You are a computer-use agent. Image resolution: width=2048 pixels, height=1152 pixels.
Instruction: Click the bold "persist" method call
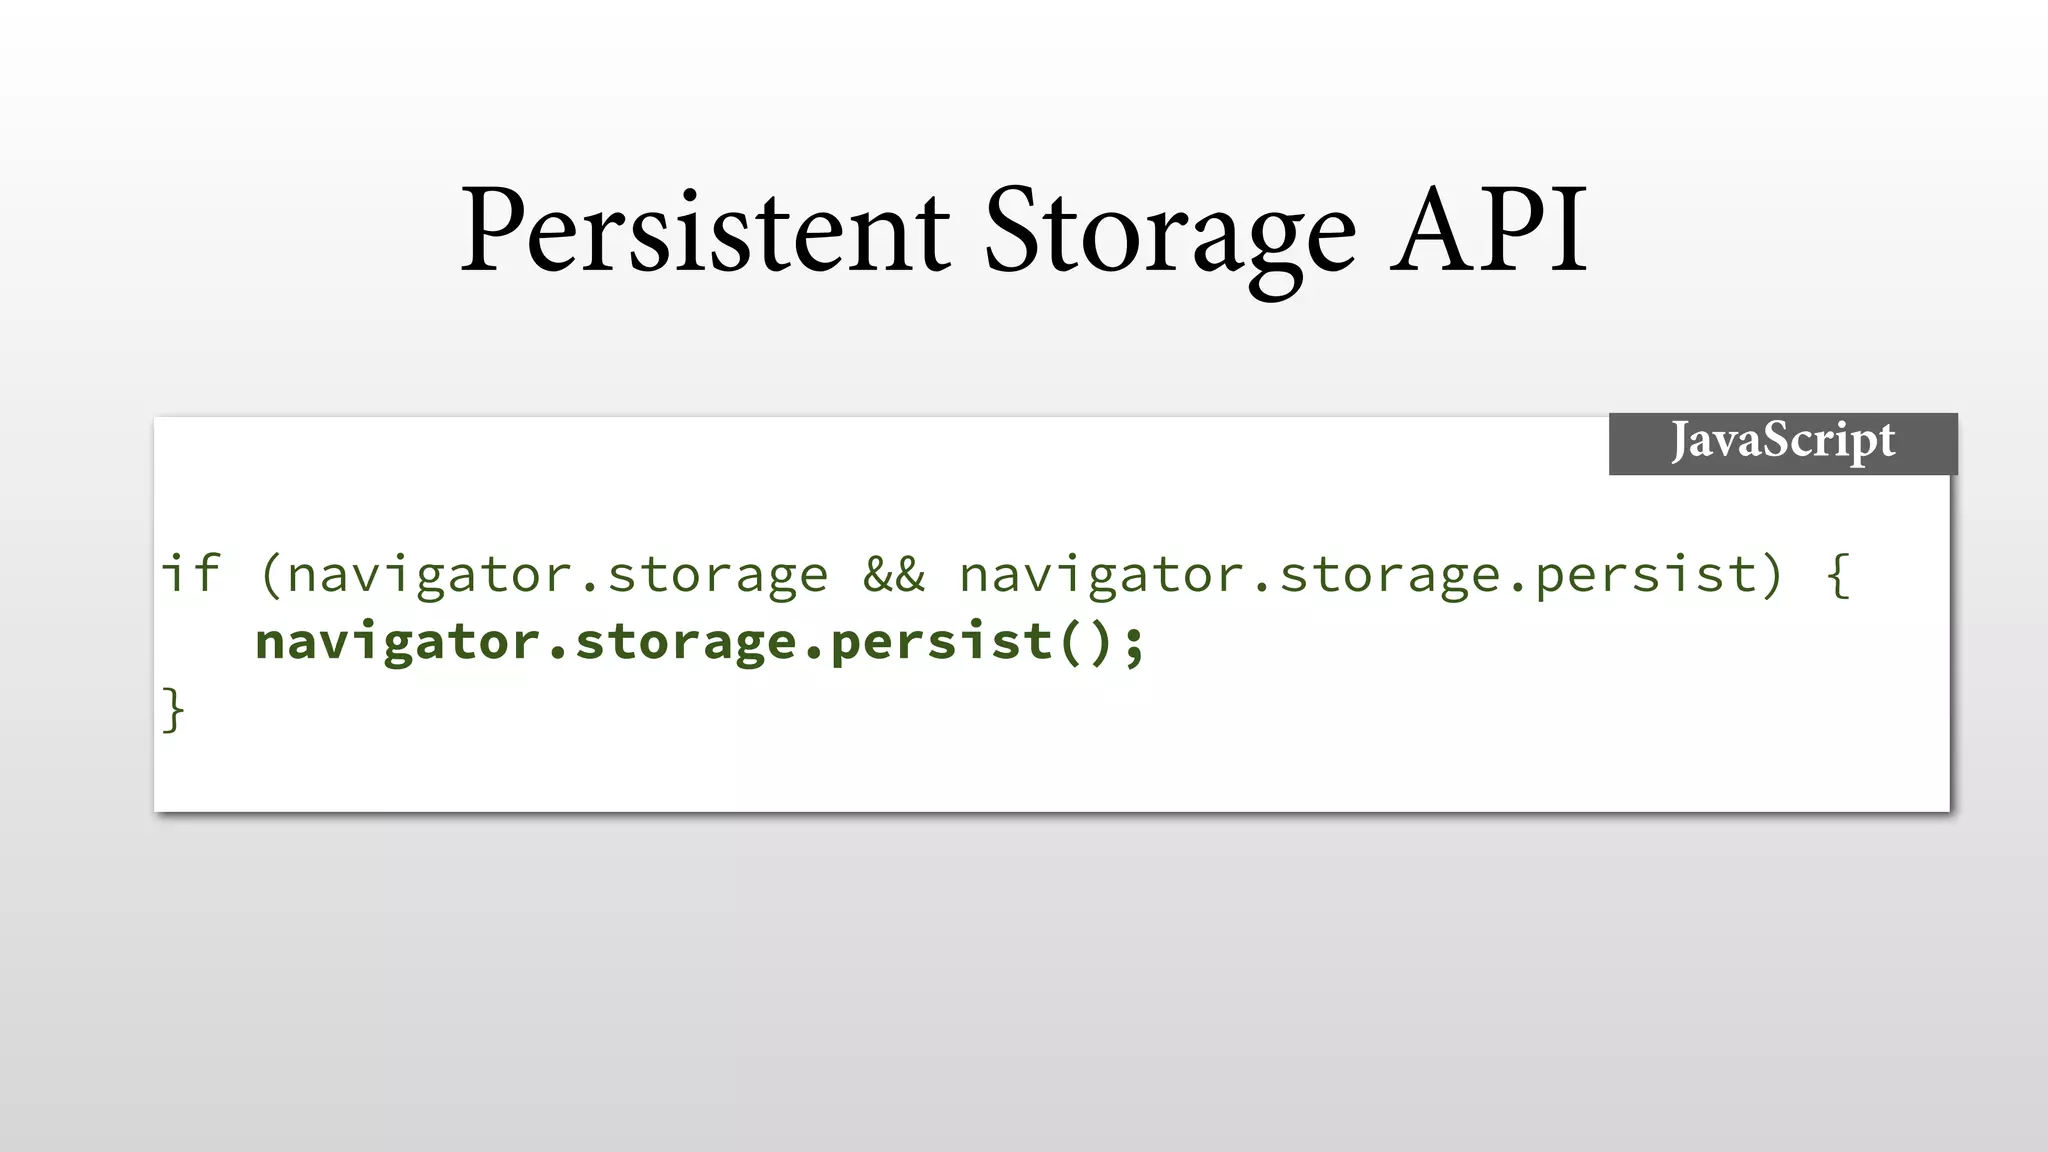point(942,643)
